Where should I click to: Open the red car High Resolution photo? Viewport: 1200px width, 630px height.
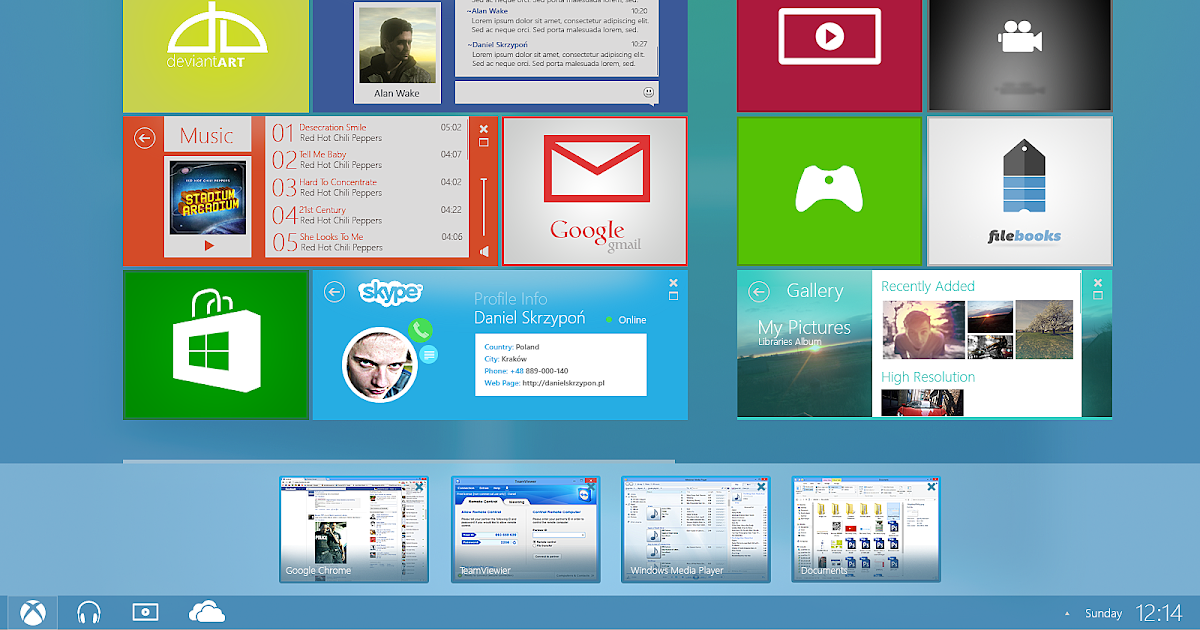click(x=922, y=403)
